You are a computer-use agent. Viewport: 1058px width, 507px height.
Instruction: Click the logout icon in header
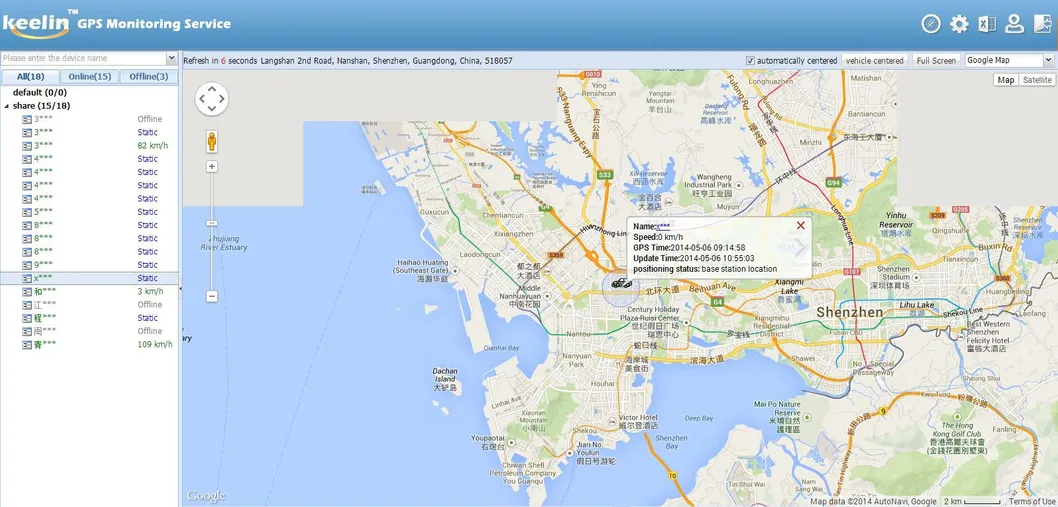[1042, 24]
